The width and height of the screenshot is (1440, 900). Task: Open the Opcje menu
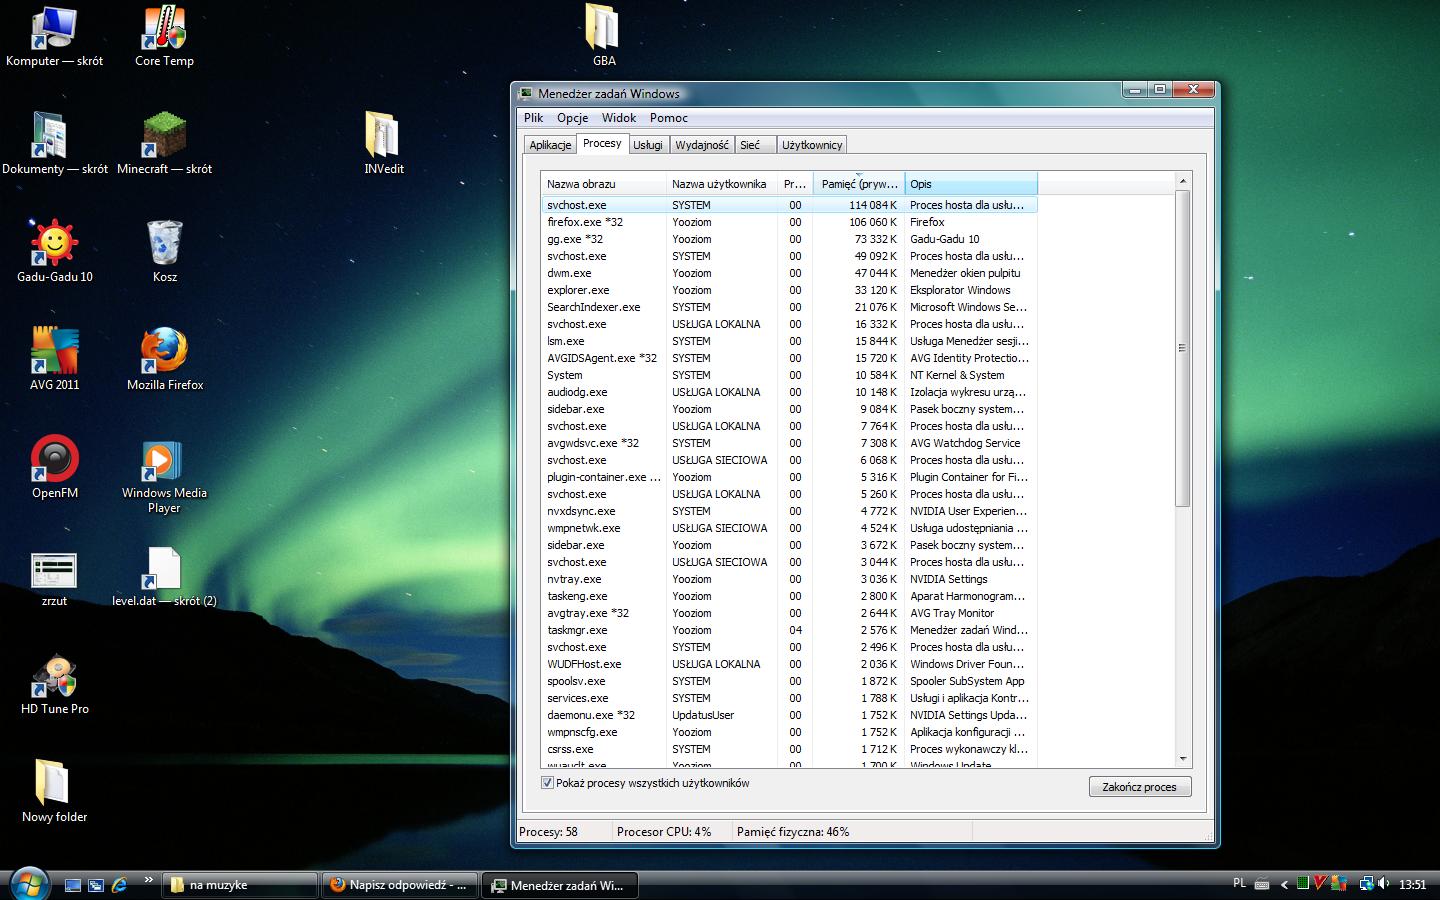click(x=572, y=118)
